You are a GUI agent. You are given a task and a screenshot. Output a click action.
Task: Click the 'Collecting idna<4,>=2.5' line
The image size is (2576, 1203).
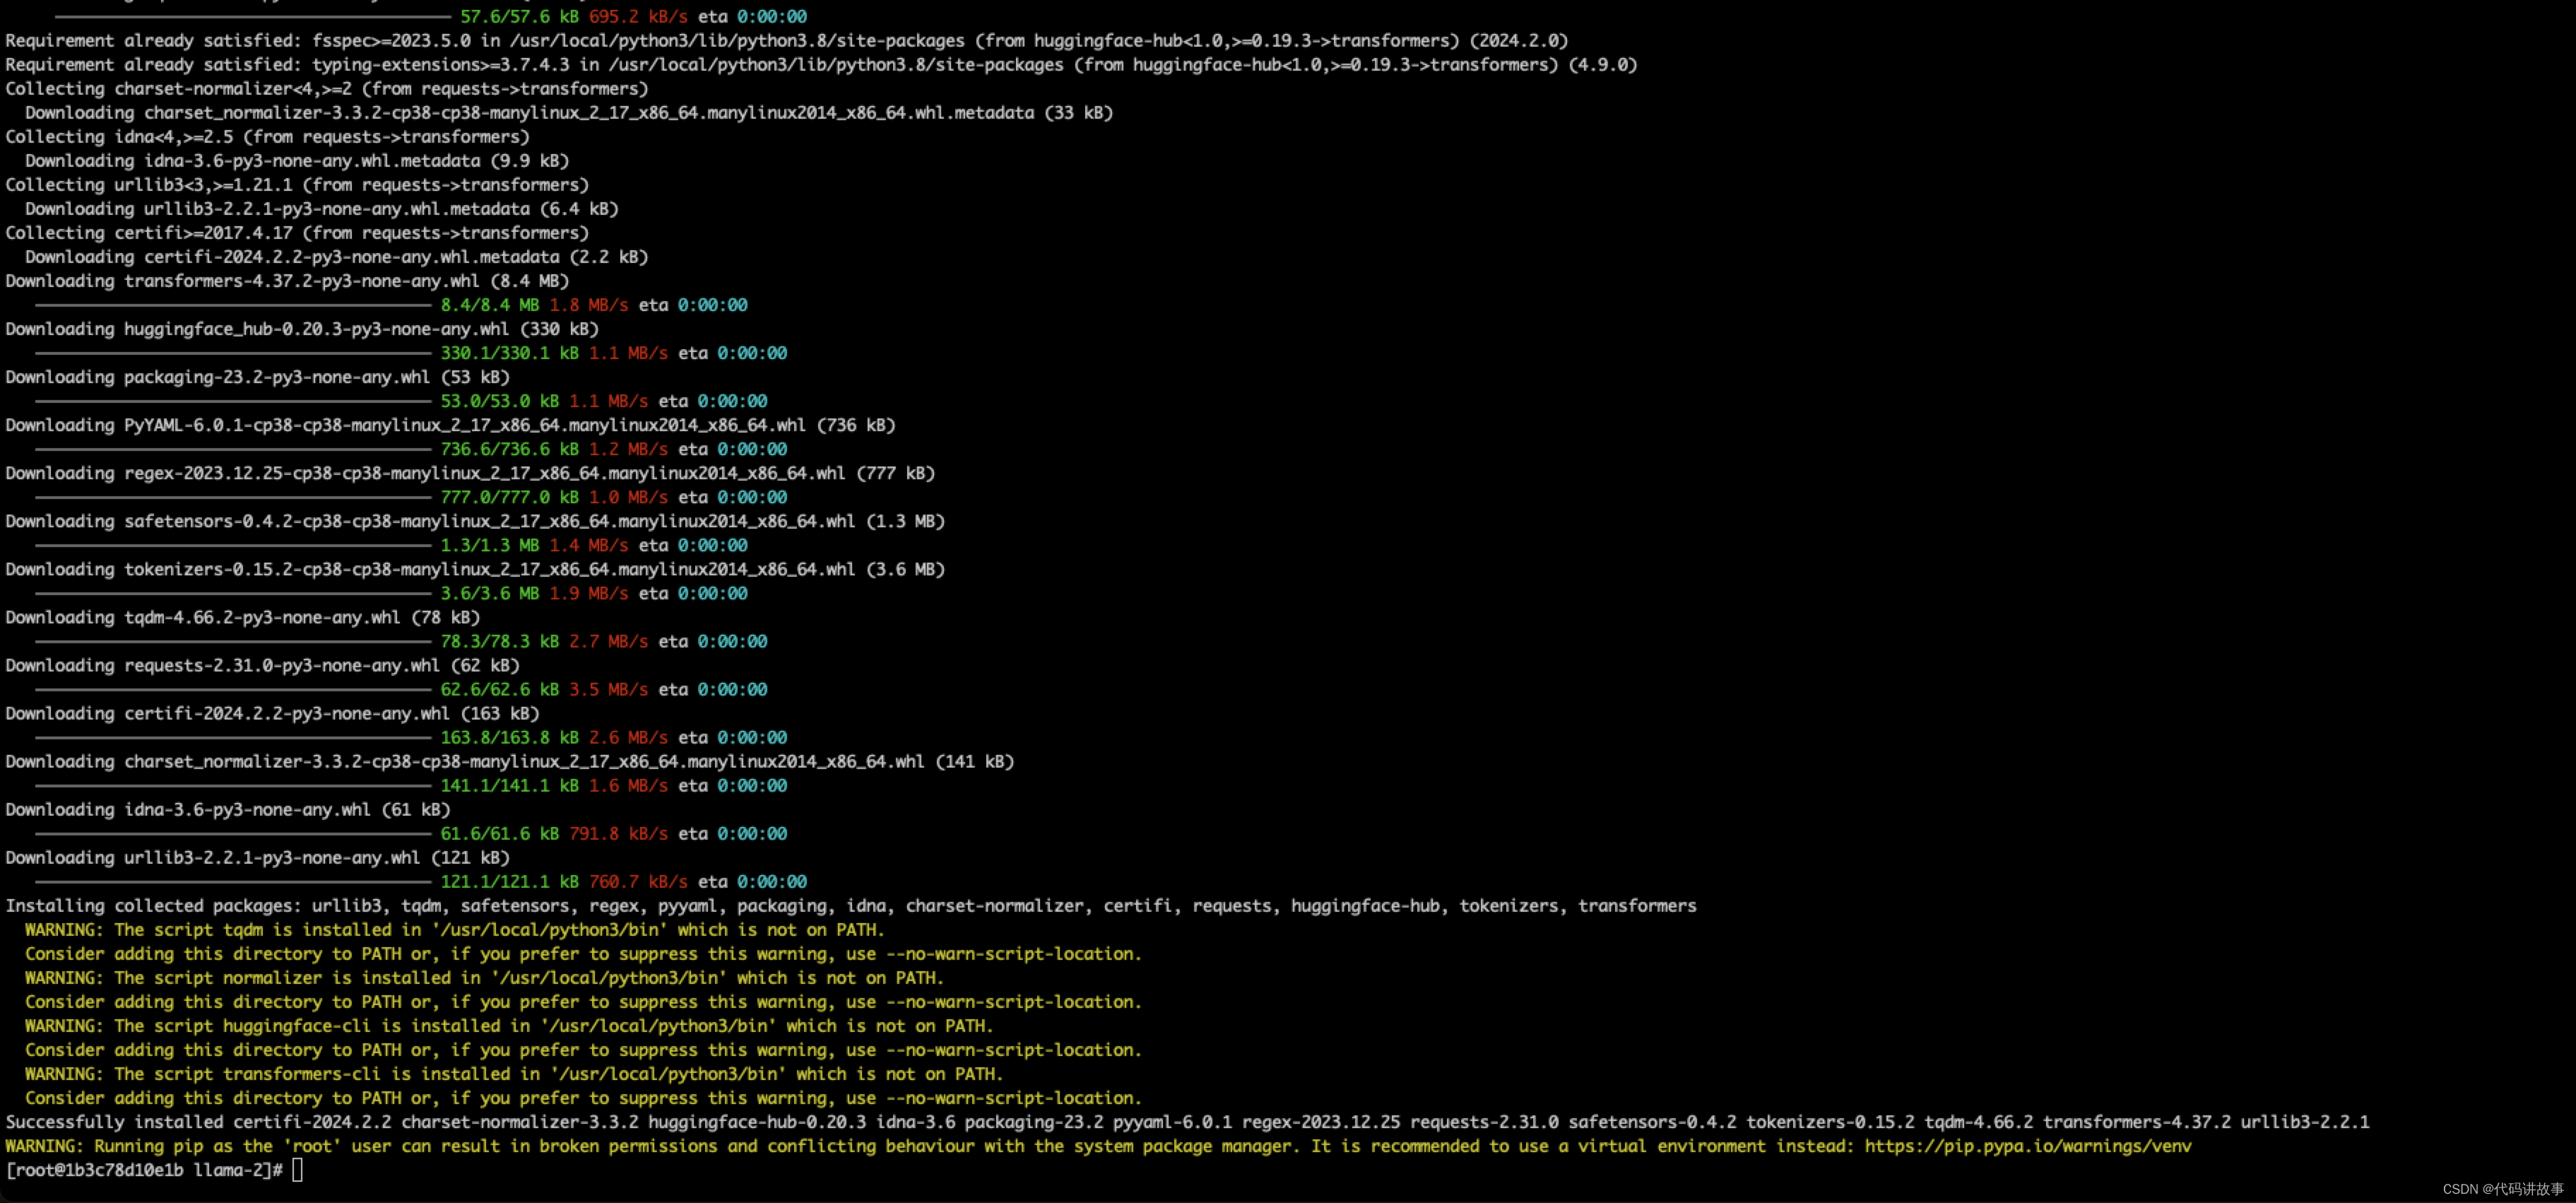point(267,137)
